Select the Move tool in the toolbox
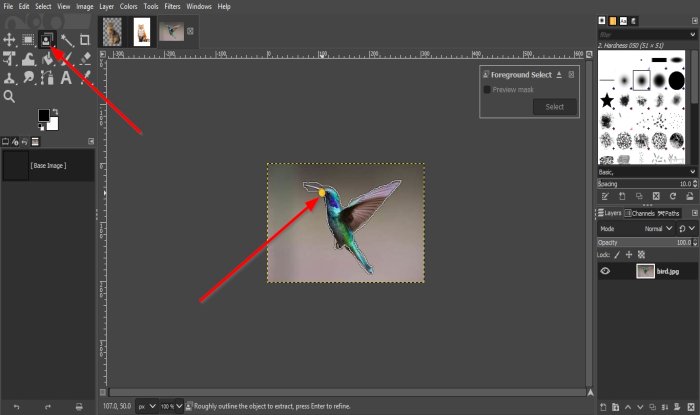The image size is (700, 415). point(9,40)
